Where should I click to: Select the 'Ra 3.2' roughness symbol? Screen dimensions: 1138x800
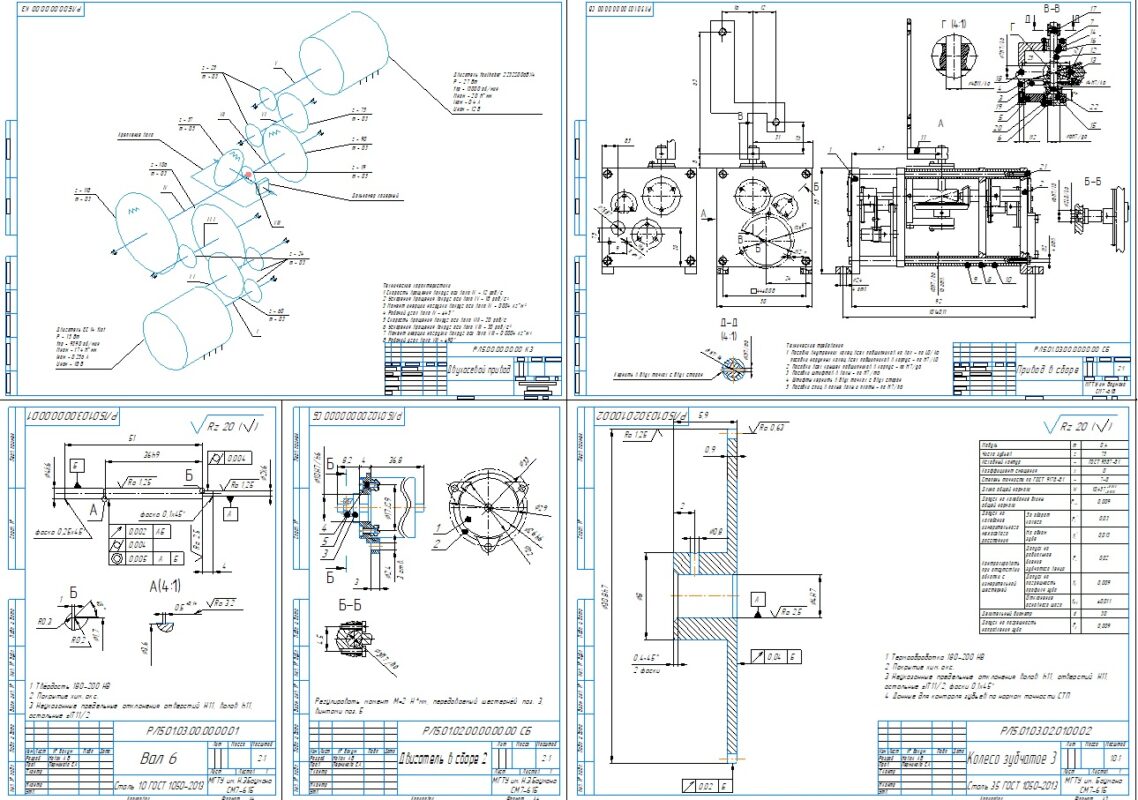click(220, 603)
